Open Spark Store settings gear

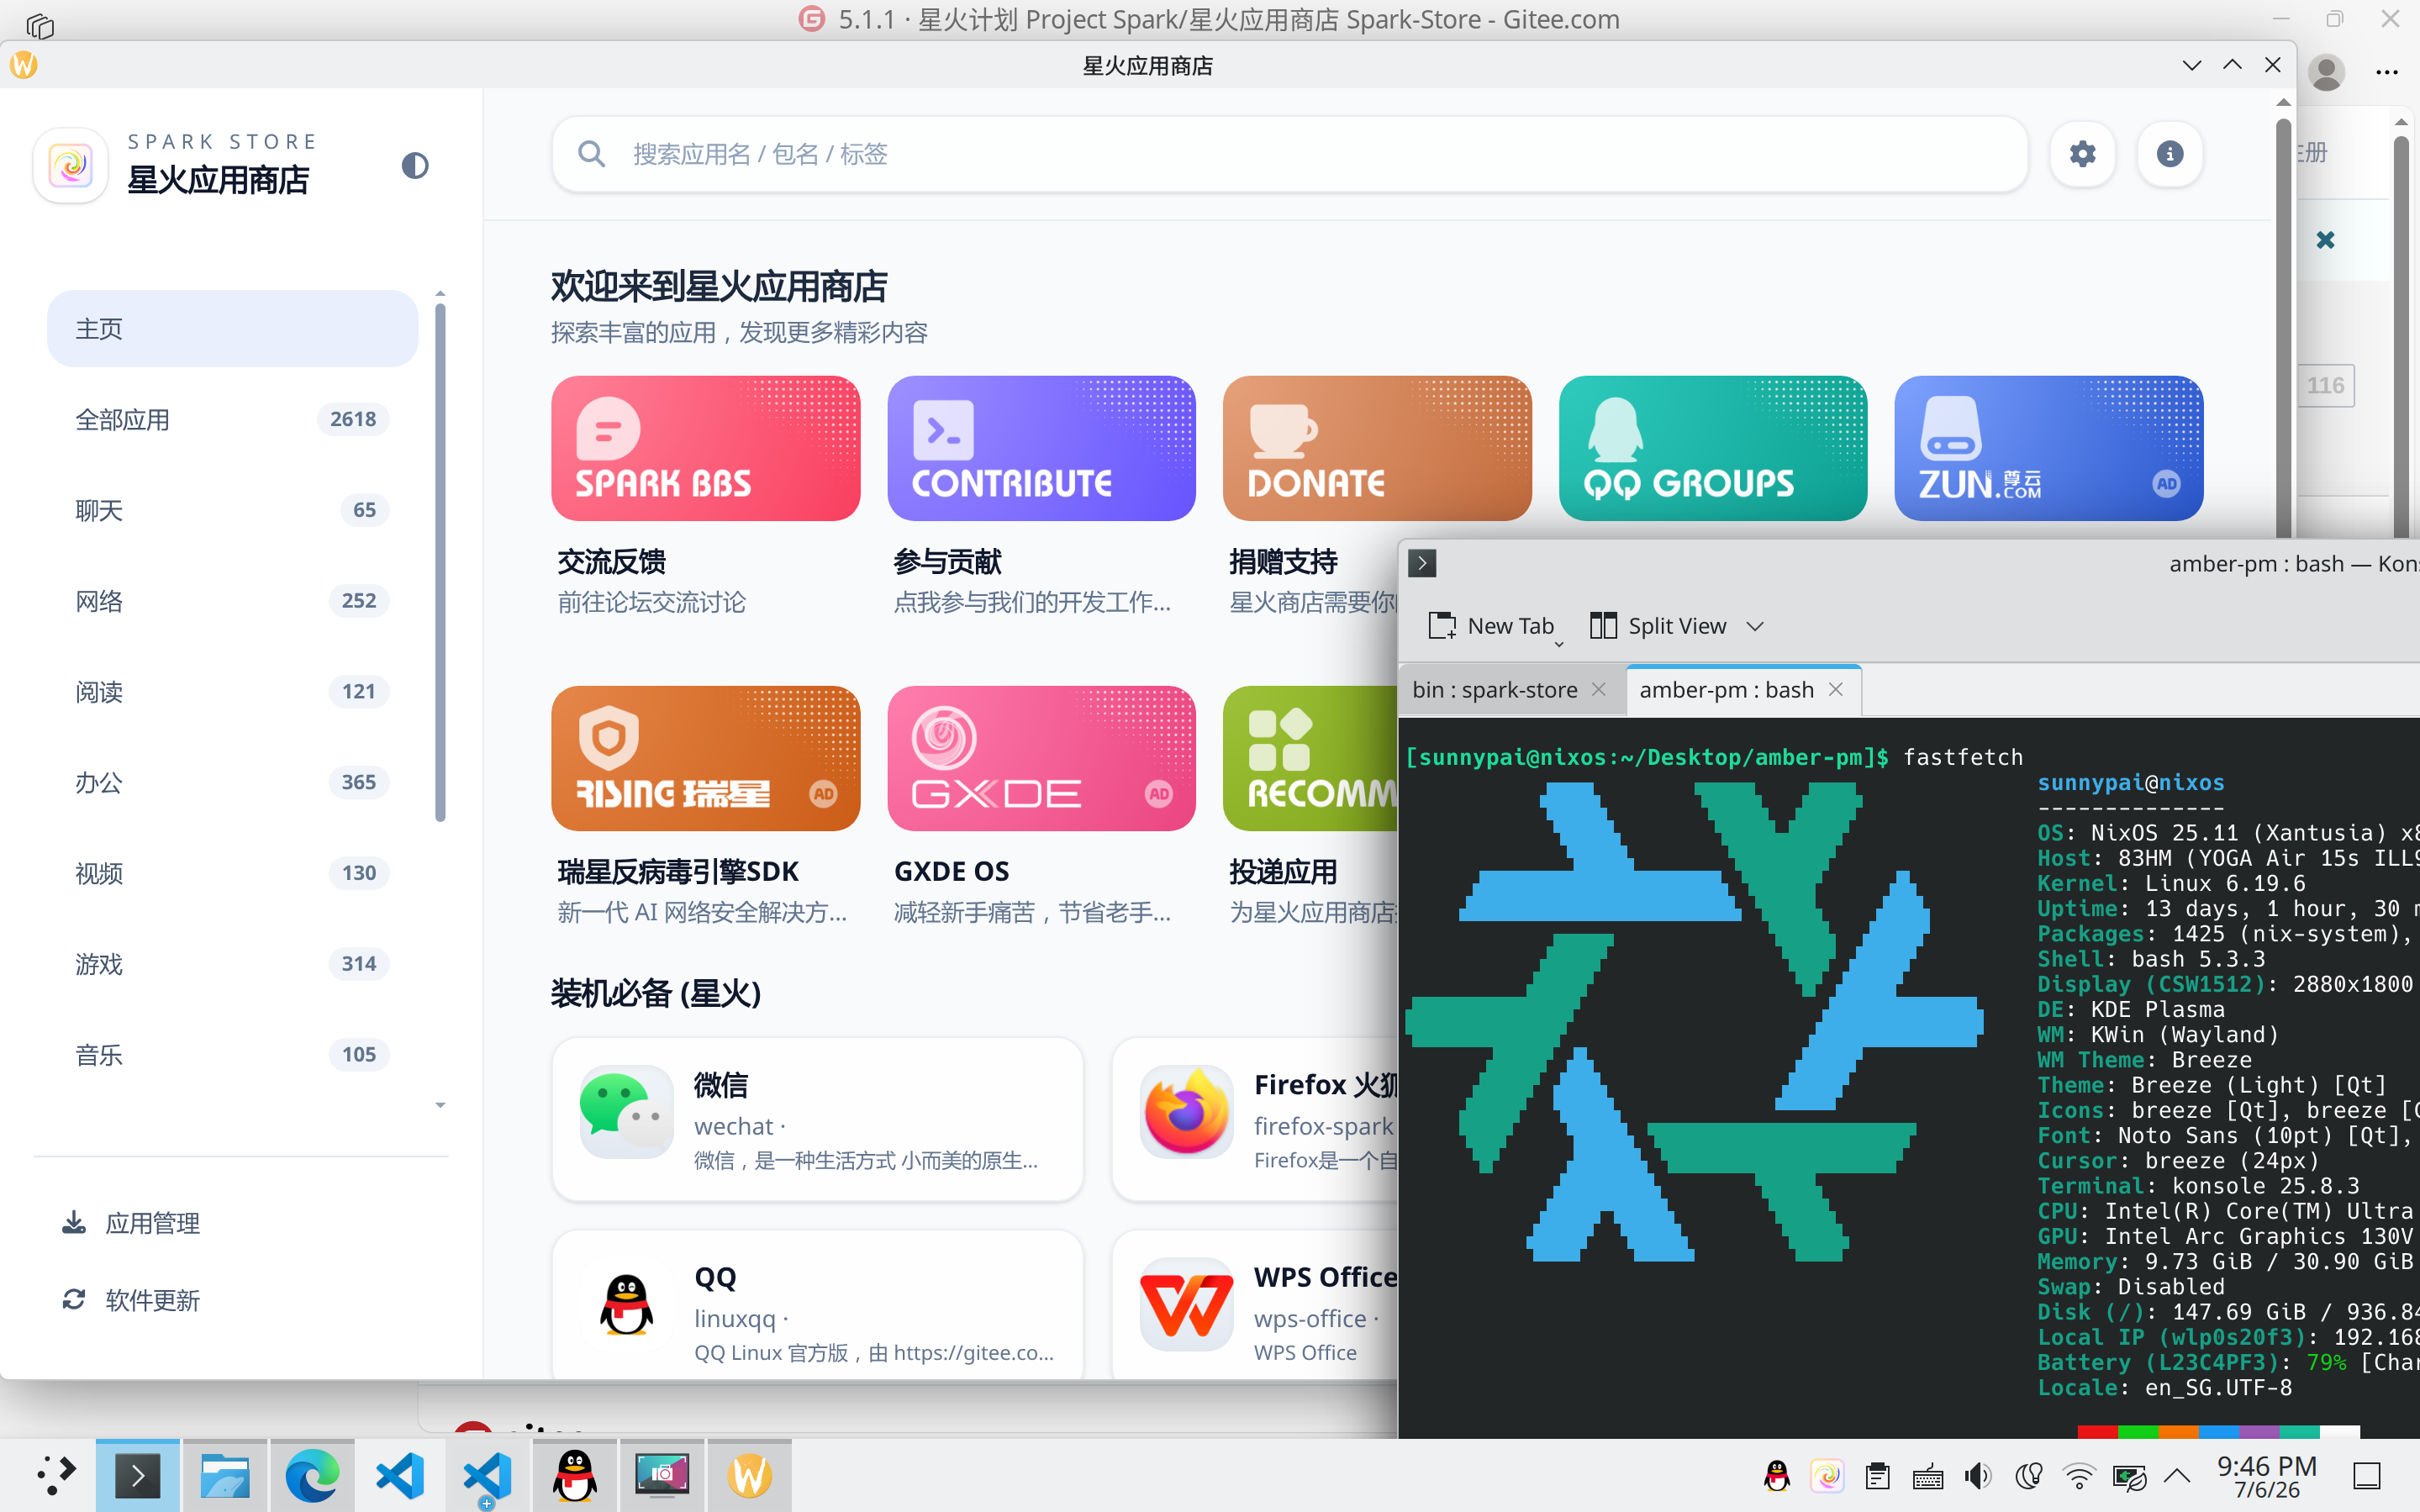[2083, 154]
